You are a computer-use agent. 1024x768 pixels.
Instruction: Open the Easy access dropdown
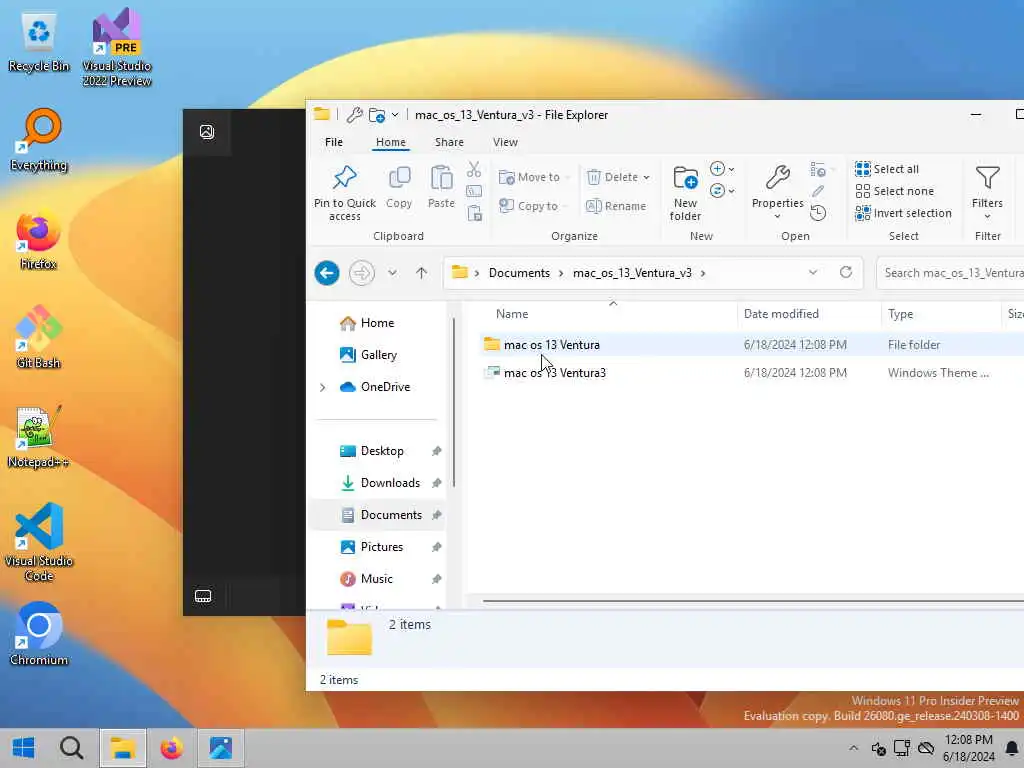(722, 191)
